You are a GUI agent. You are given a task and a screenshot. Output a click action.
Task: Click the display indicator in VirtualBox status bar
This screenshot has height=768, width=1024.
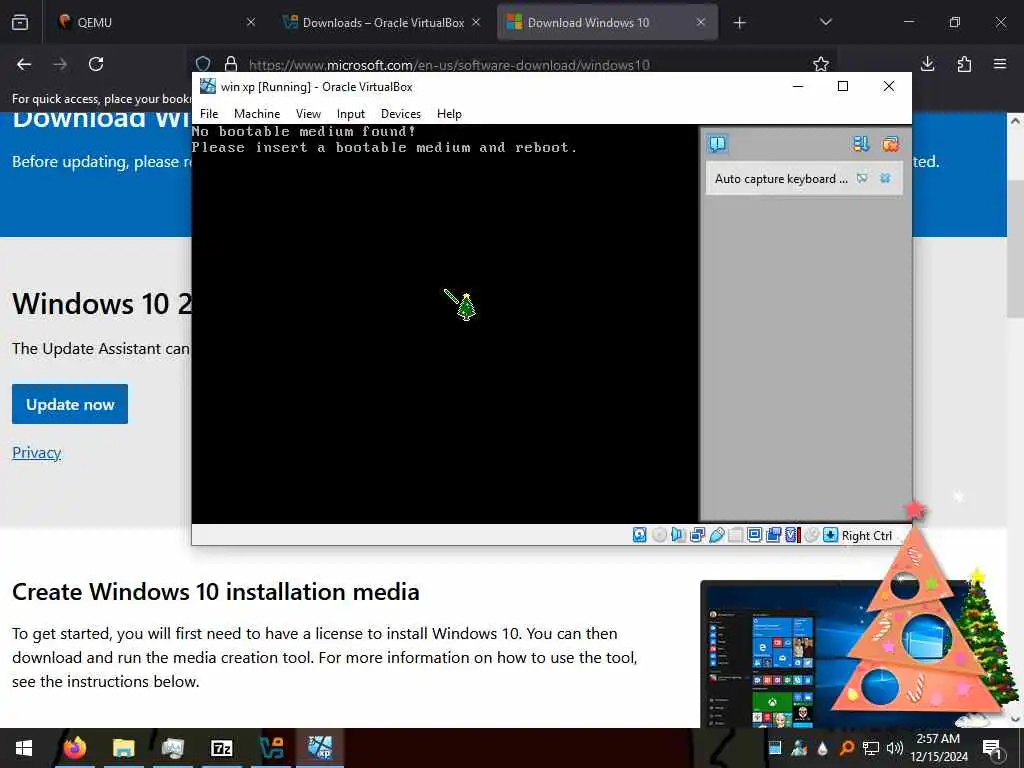click(x=754, y=536)
